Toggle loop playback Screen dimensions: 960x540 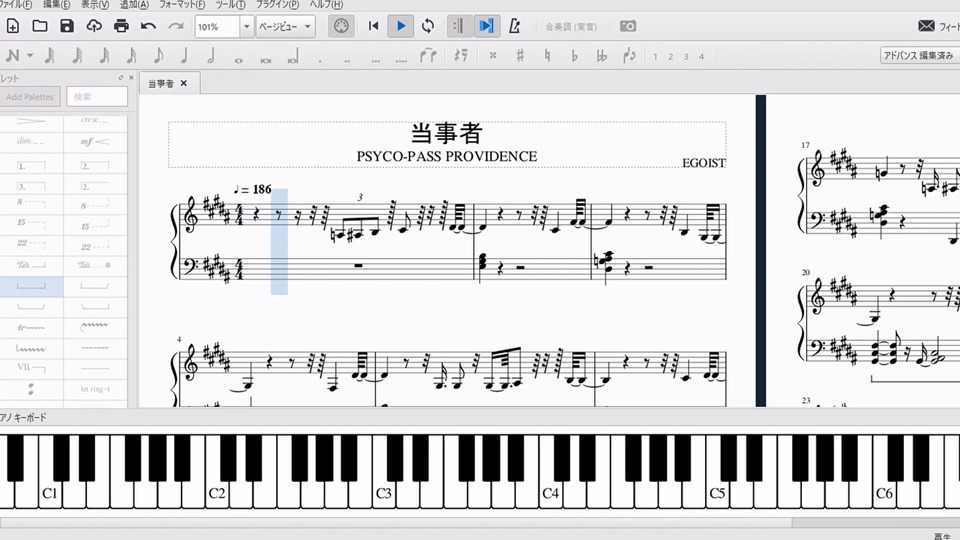click(428, 26)
